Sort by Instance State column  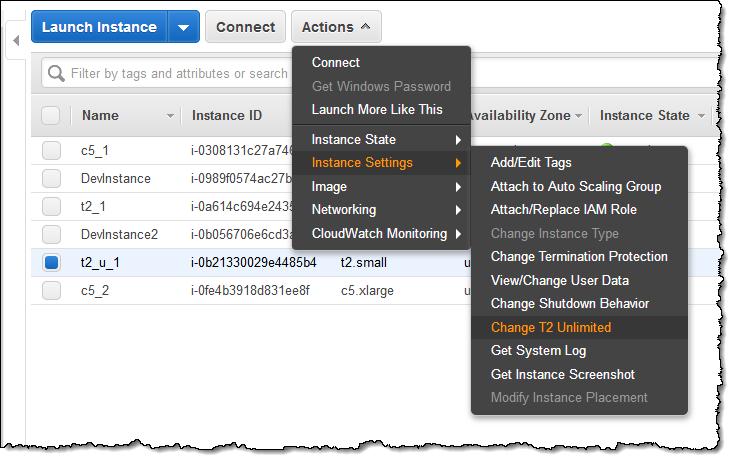pos(645,116)
